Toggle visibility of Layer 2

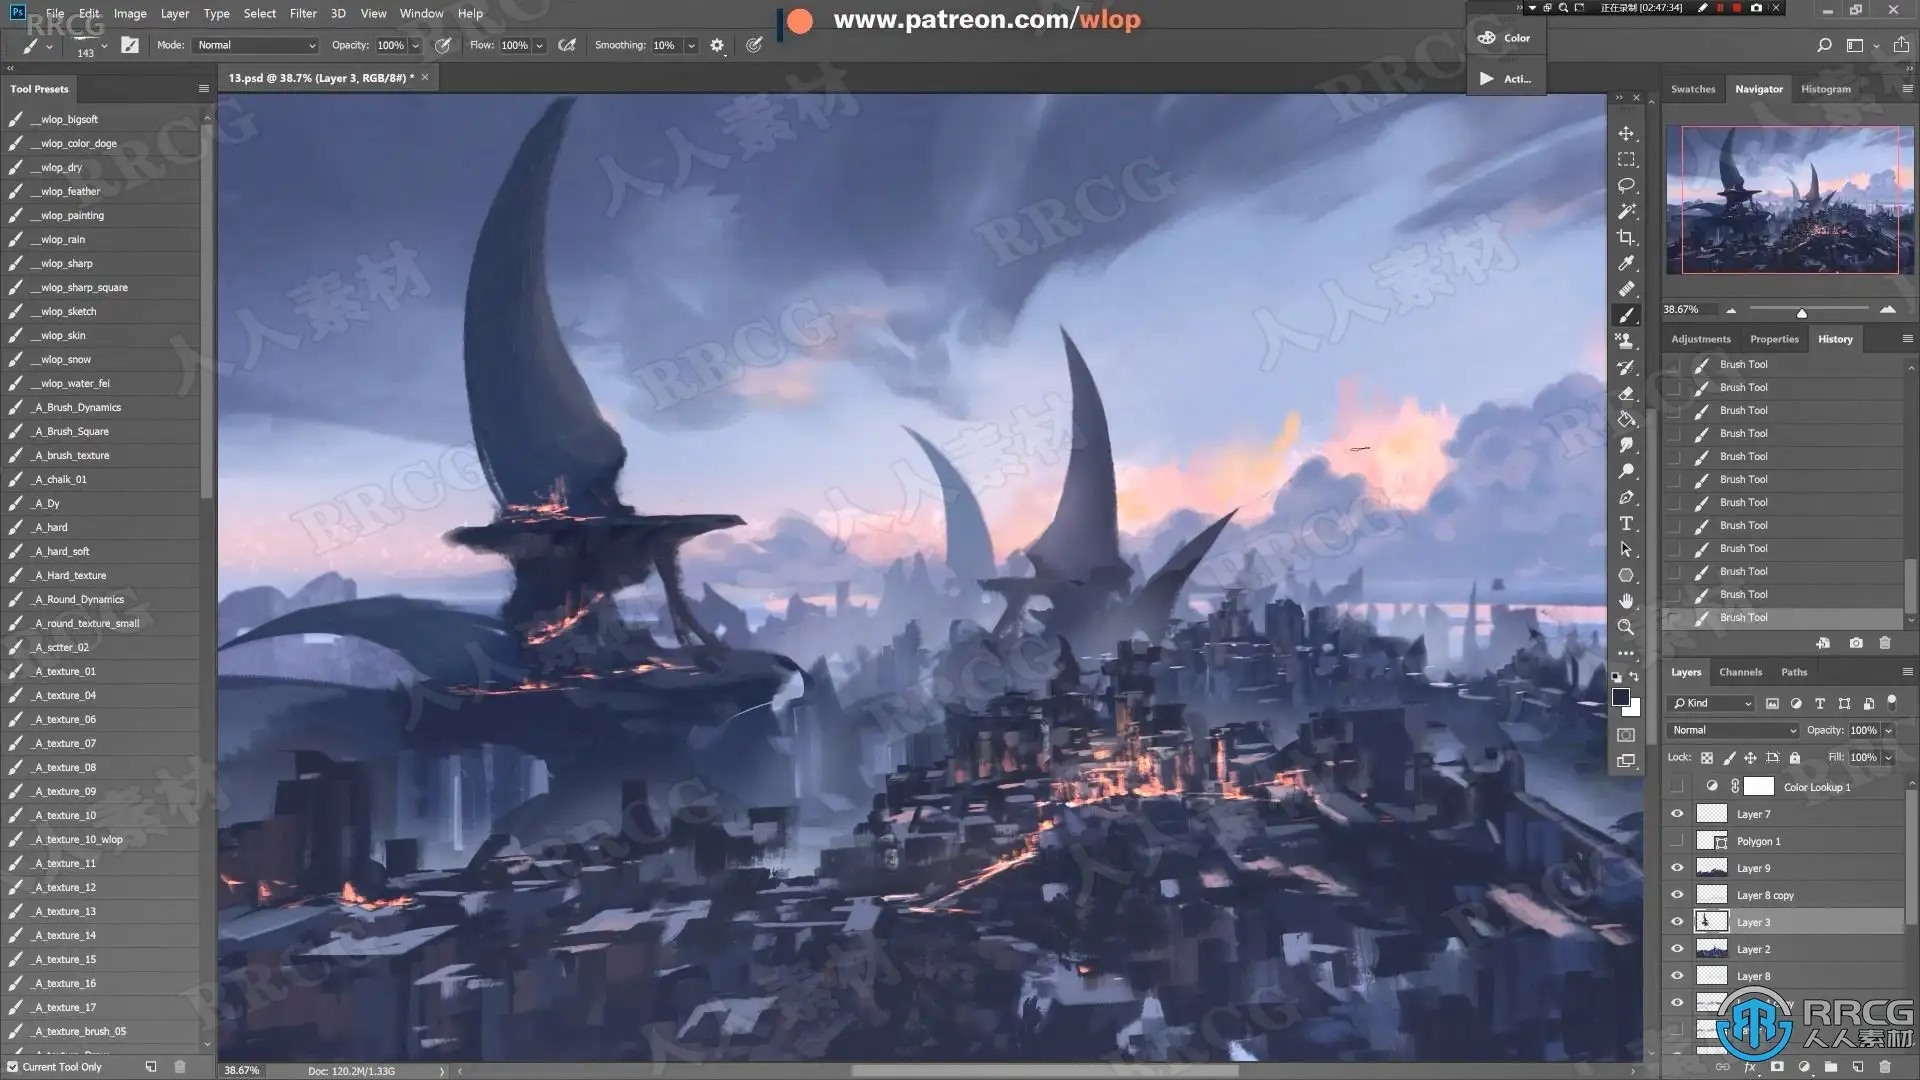coord(1677,949)
